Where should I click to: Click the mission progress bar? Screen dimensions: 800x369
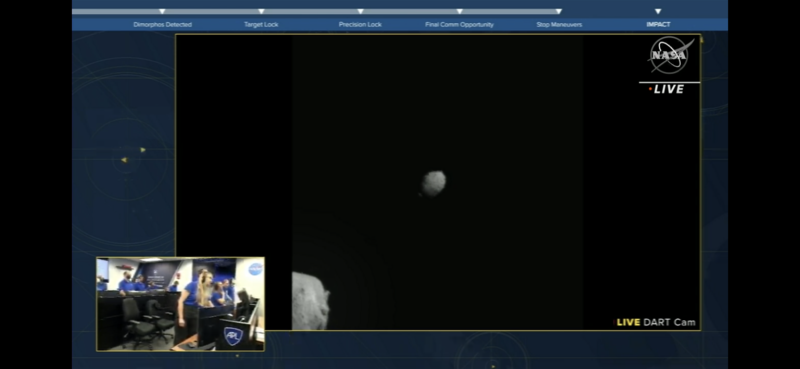pos(316,11)
